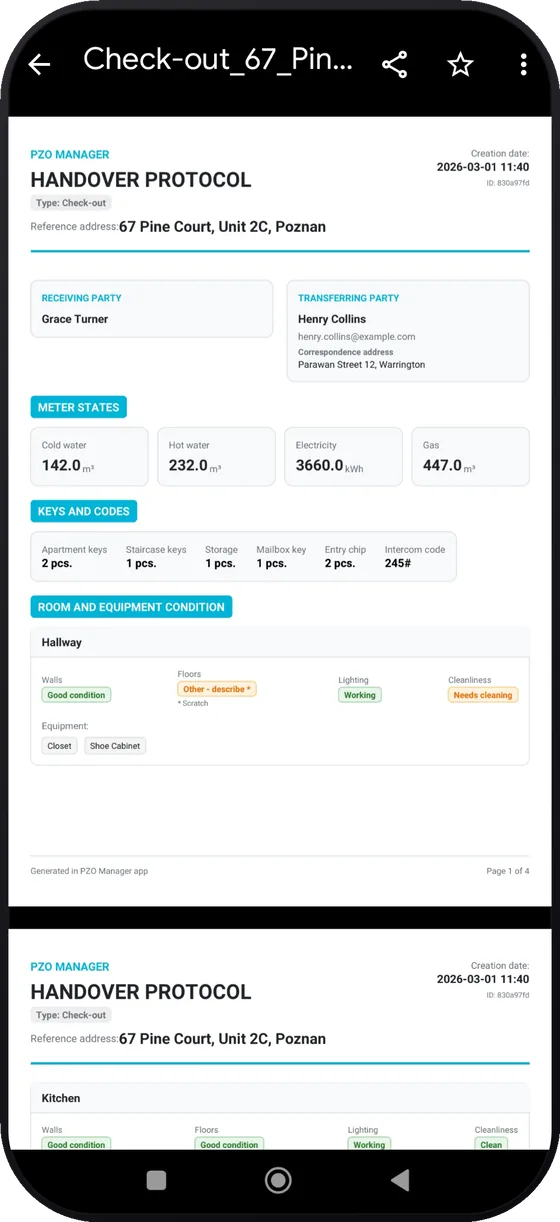Select the Grace Turner receiving party name
Viewport: 560px width, 1222px height.
(x=75, y=319)
